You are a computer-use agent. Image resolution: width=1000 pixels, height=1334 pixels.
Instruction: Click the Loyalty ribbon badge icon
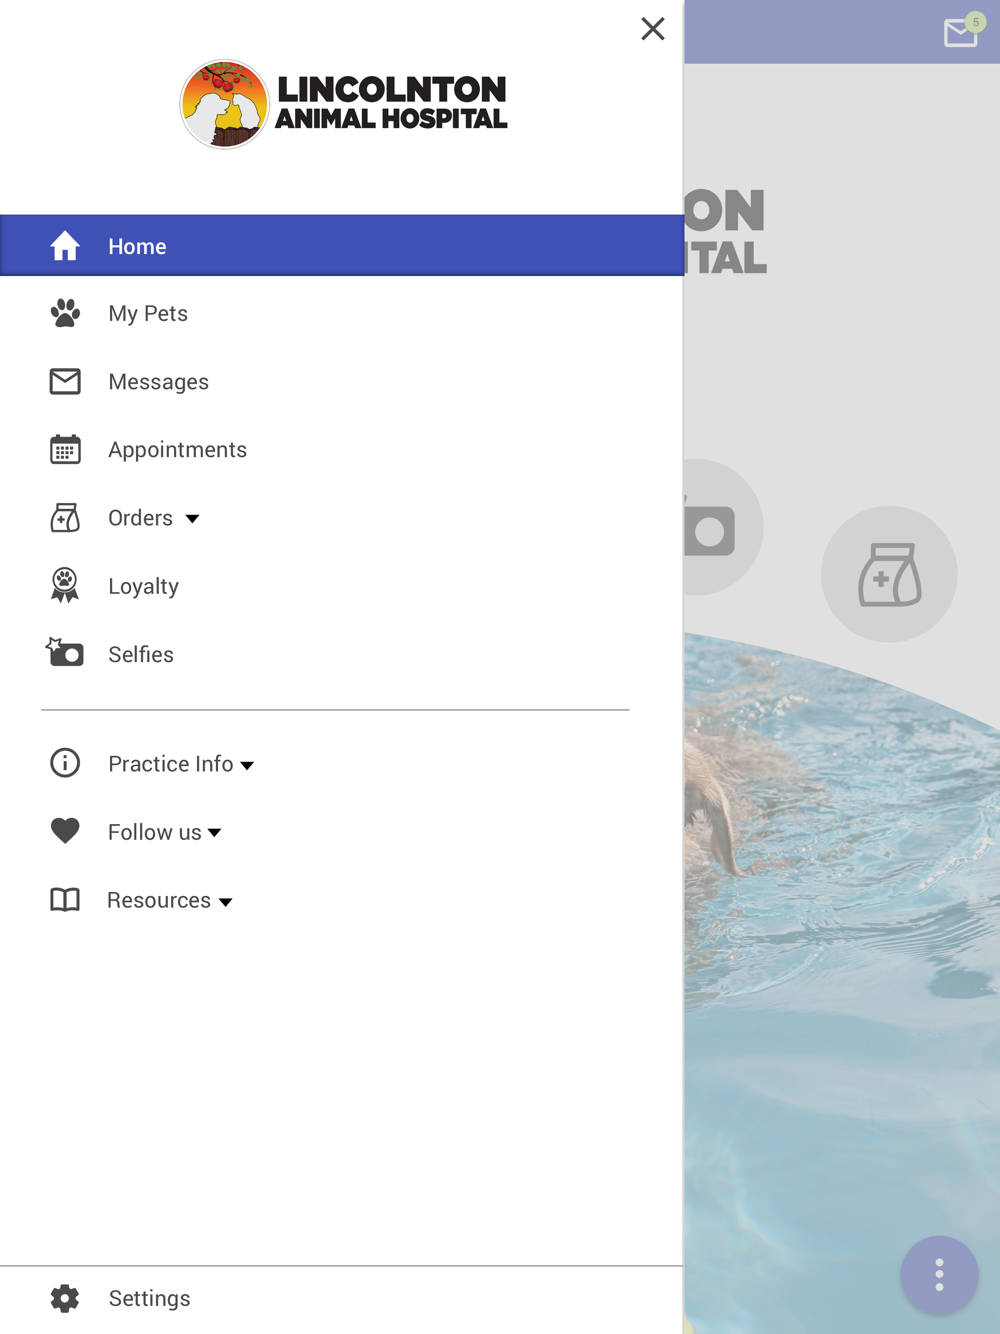tap(65, 585)
